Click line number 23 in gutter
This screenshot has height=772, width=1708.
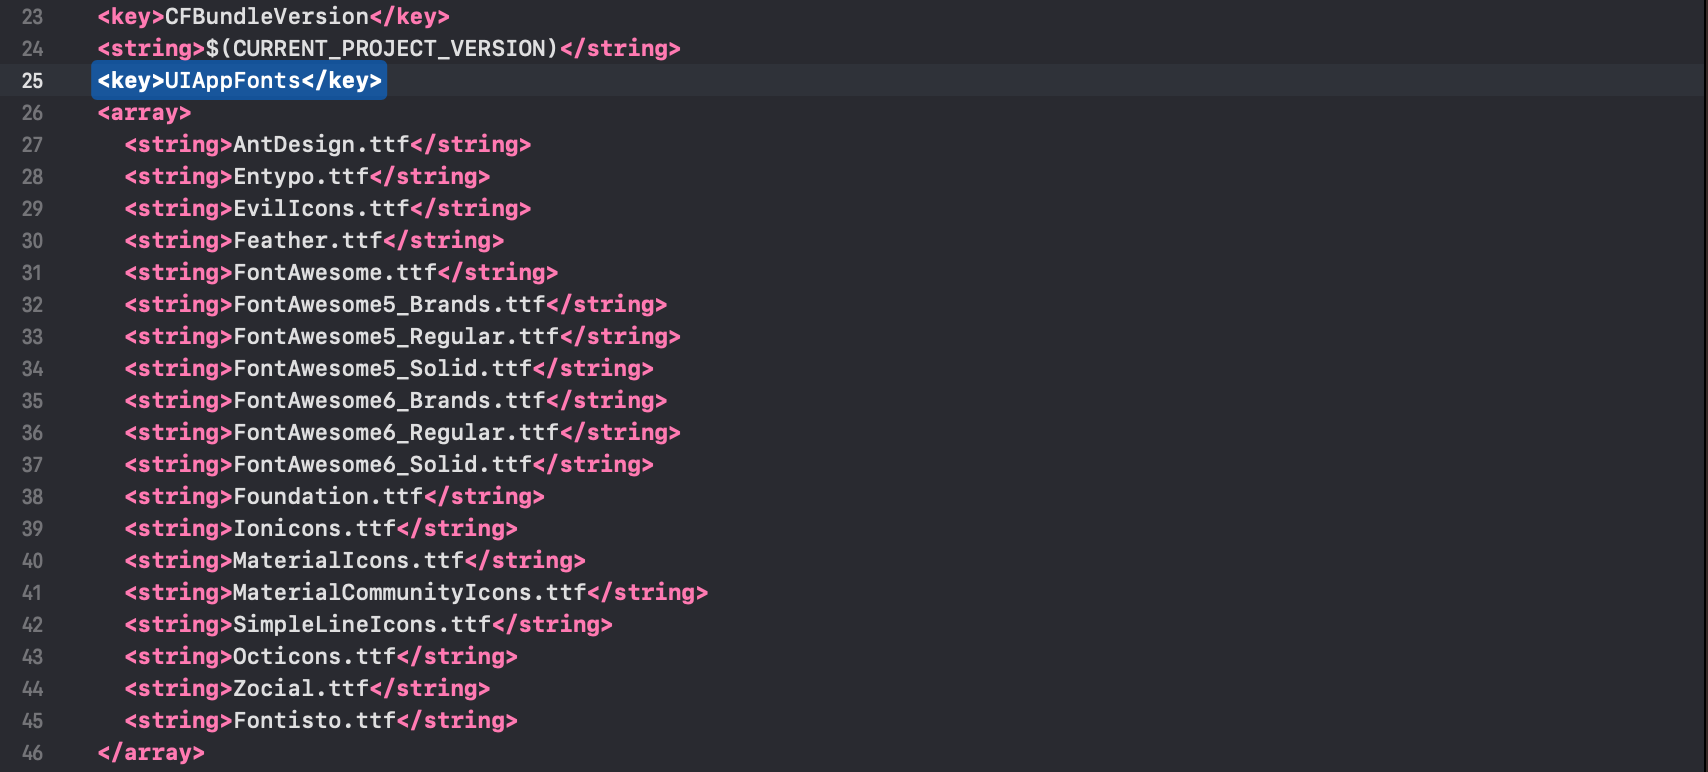click(x=33, y=17)
